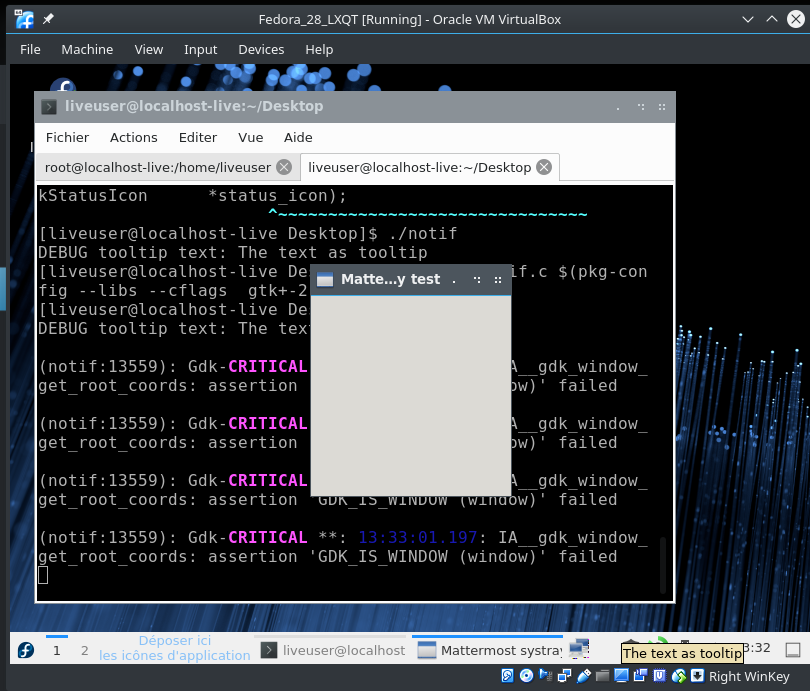Open VirtualBox Help menu
The height and width of the screenshot is (691, 810).
[x=319, y=50]
